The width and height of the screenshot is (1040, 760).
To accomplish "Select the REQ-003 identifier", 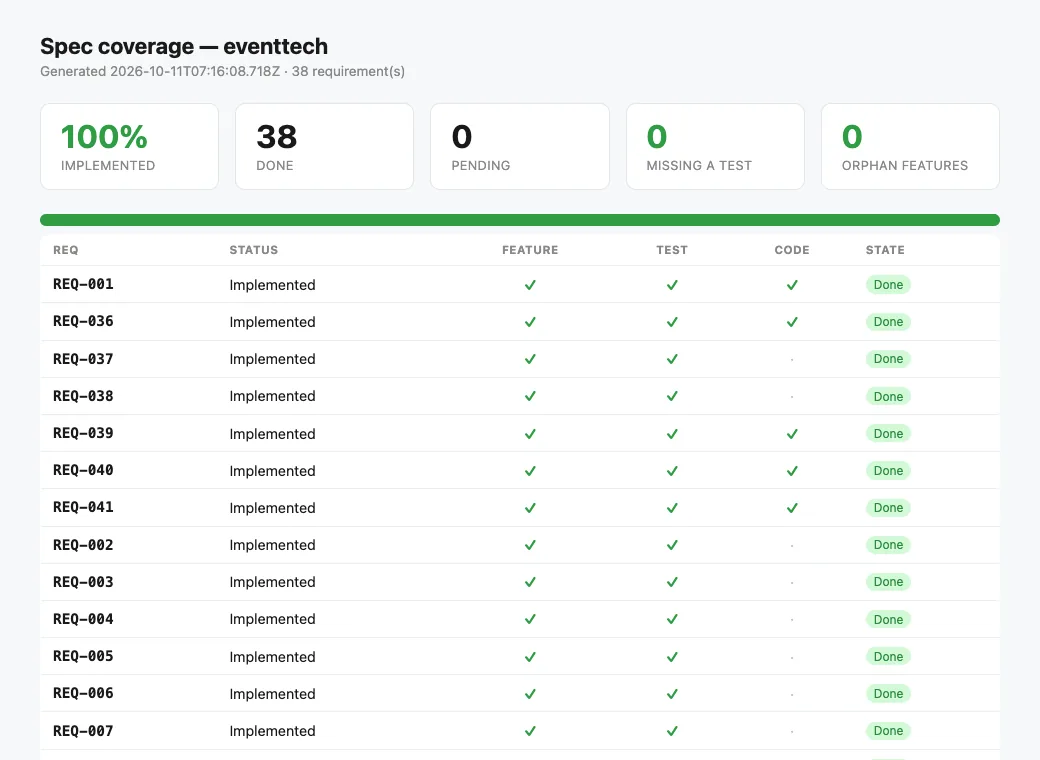I will coord(83,582).
